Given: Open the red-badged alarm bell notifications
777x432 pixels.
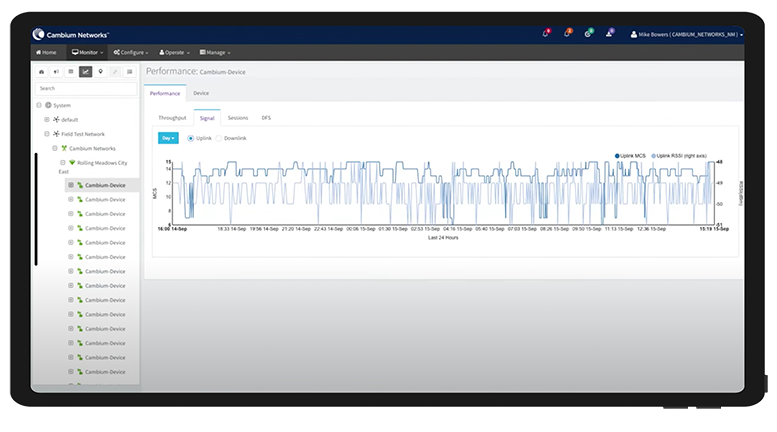Looking at the screenshot, I should (545, 34).
